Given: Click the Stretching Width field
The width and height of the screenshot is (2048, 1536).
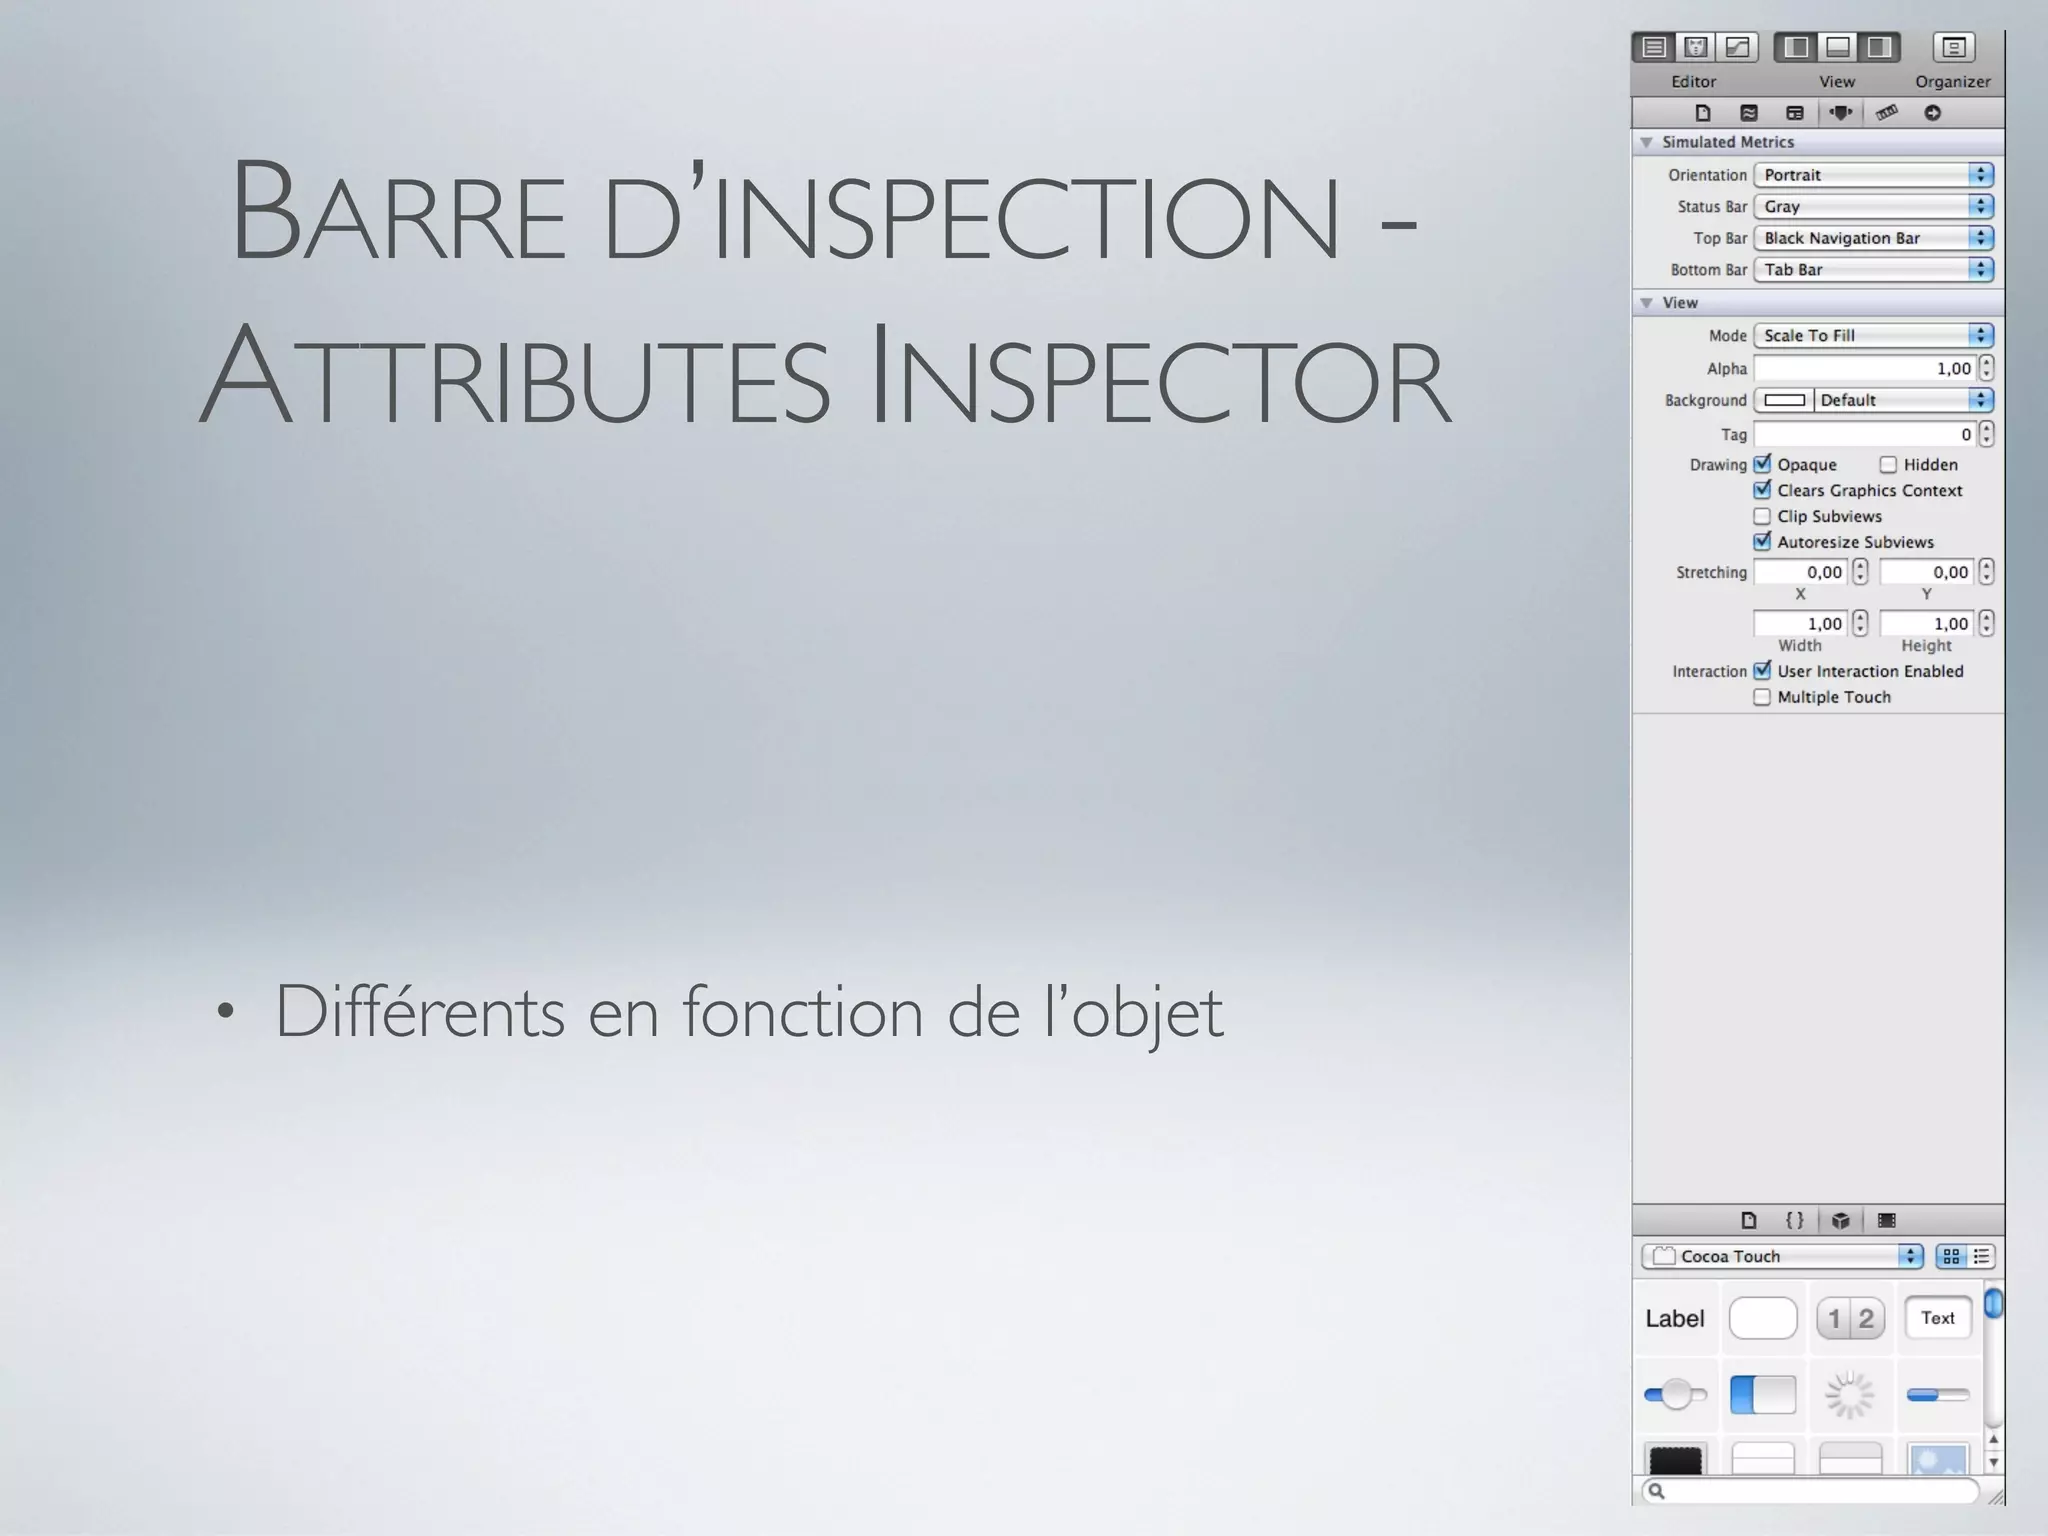Looking at the screenshot, I should pyautogui.click(x=1800, y=623).
